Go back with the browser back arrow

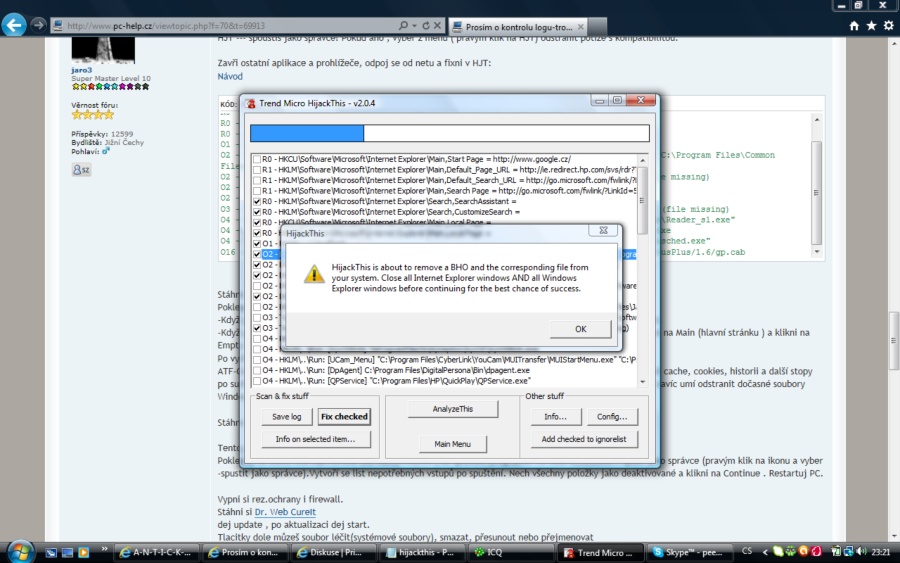pyautogui.click(x=14, y=25)
